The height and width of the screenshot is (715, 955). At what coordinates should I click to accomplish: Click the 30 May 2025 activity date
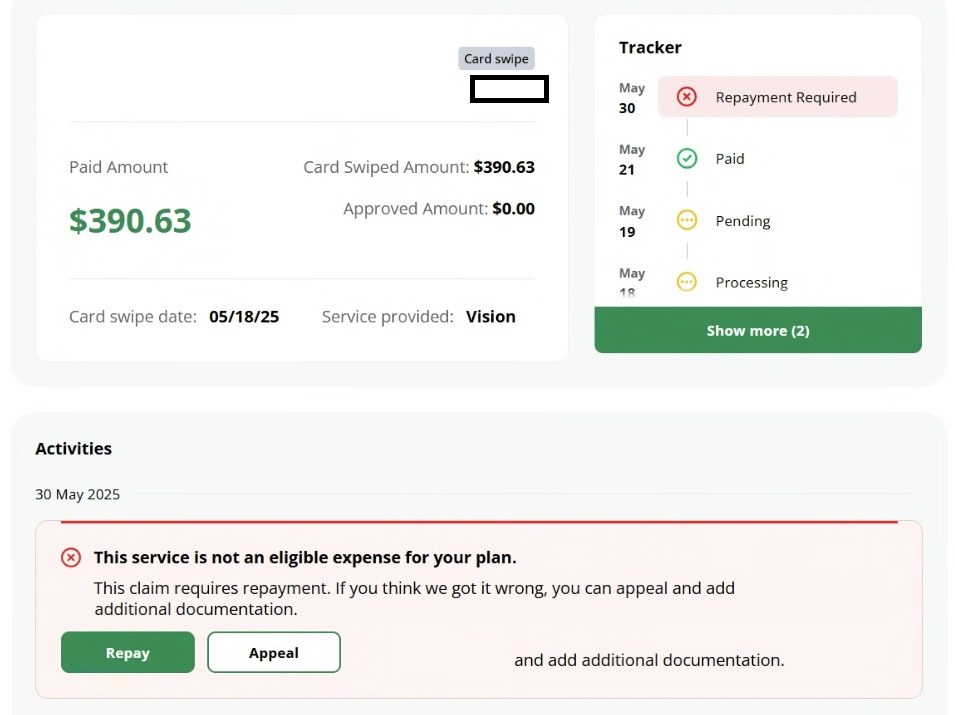point(77,494)
